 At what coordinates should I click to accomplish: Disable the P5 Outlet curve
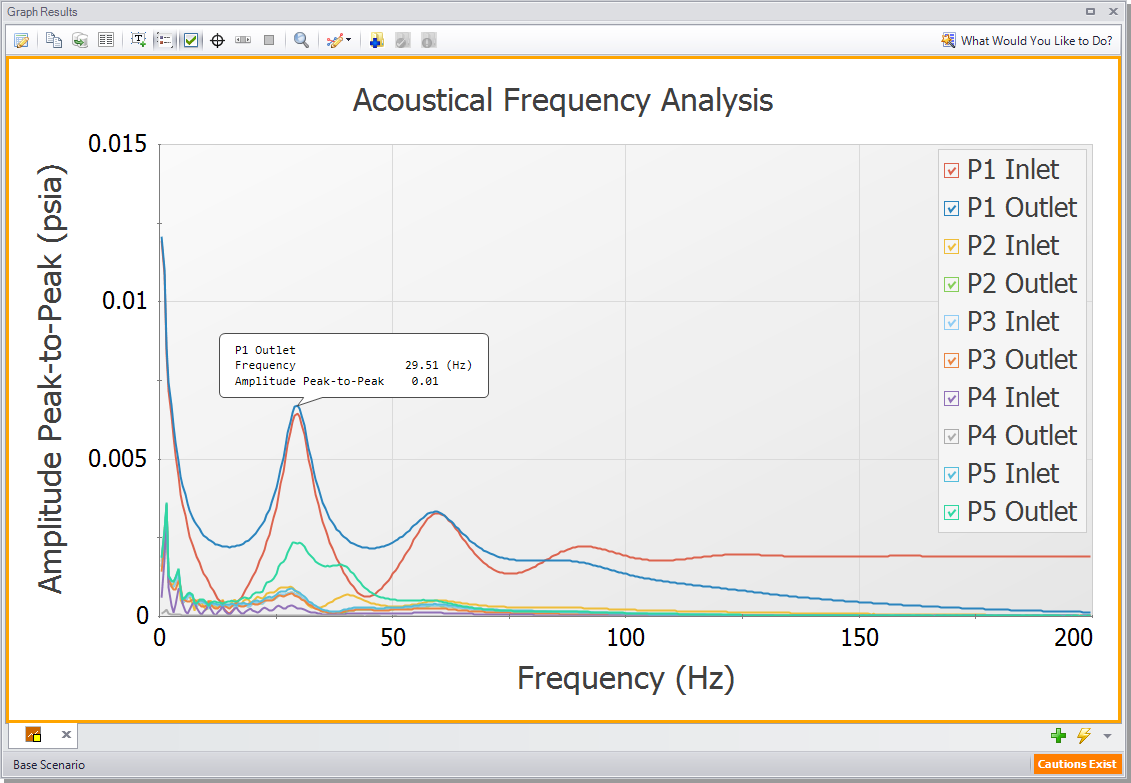pyautogui.click(x=952, y=511)
